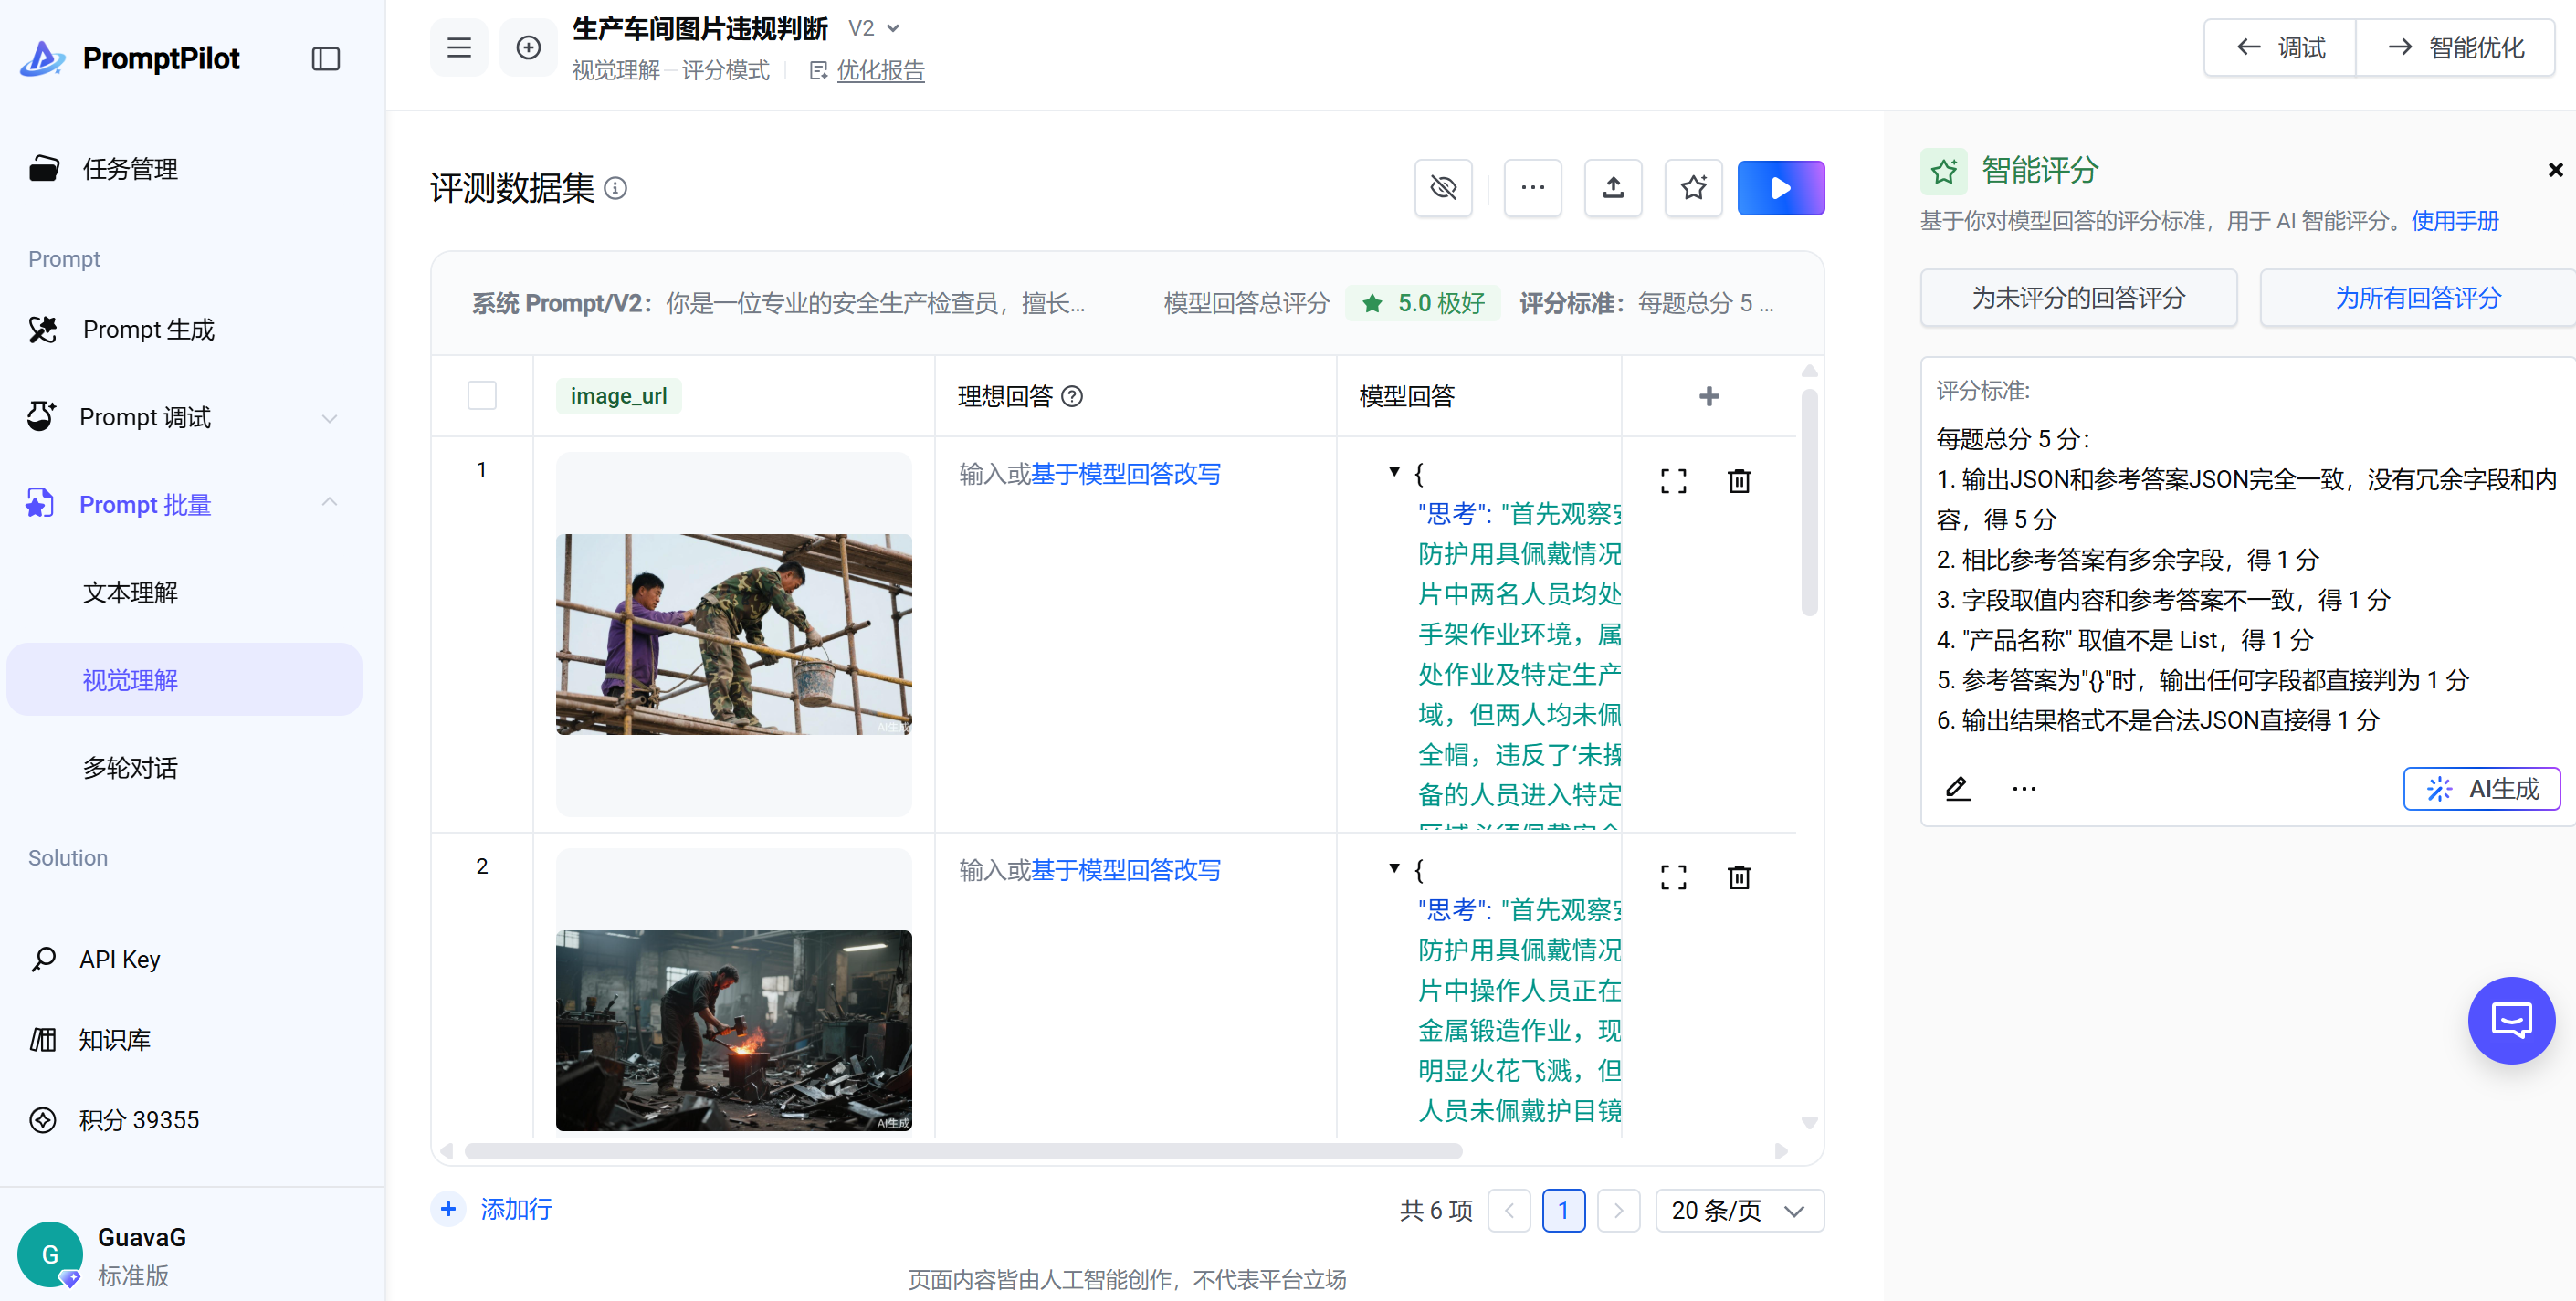This screenshot has width=2576, height=1301.
Task: Collapse the Prompt 批量 sidebar section
Action: click(329, 504)
